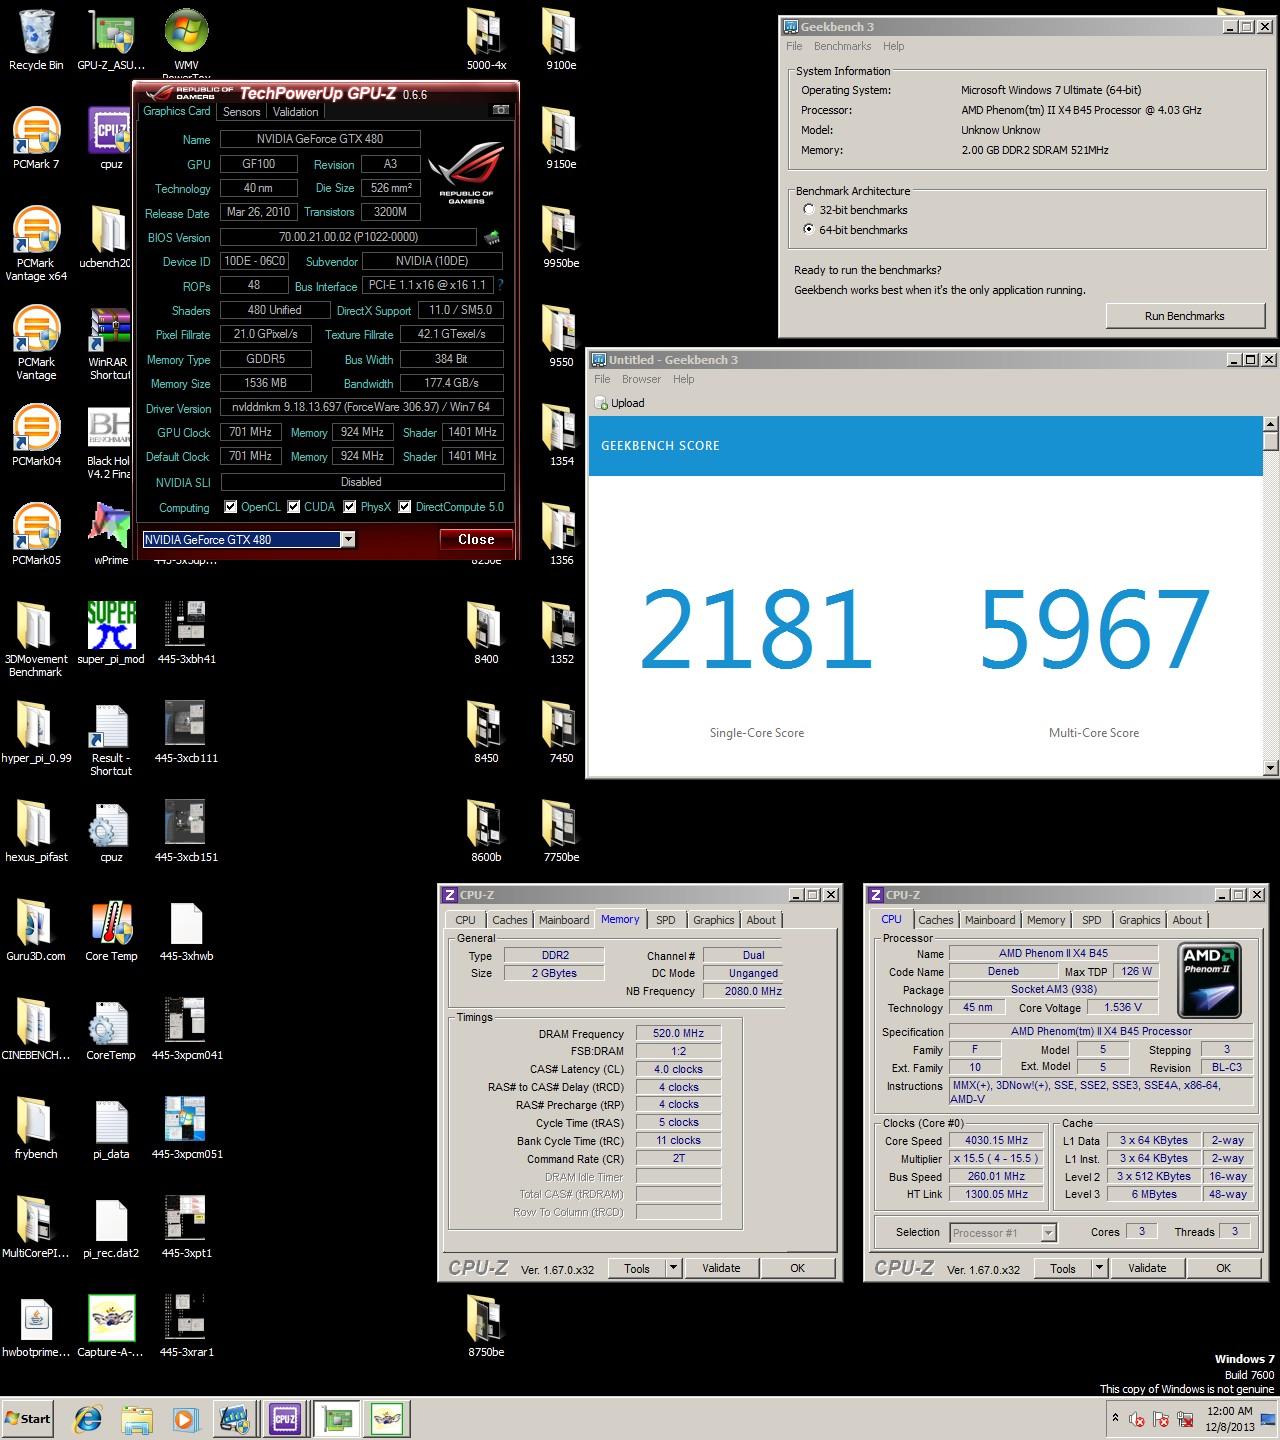Open the PCMark05 desktop icon

click(x=36, y=535)
